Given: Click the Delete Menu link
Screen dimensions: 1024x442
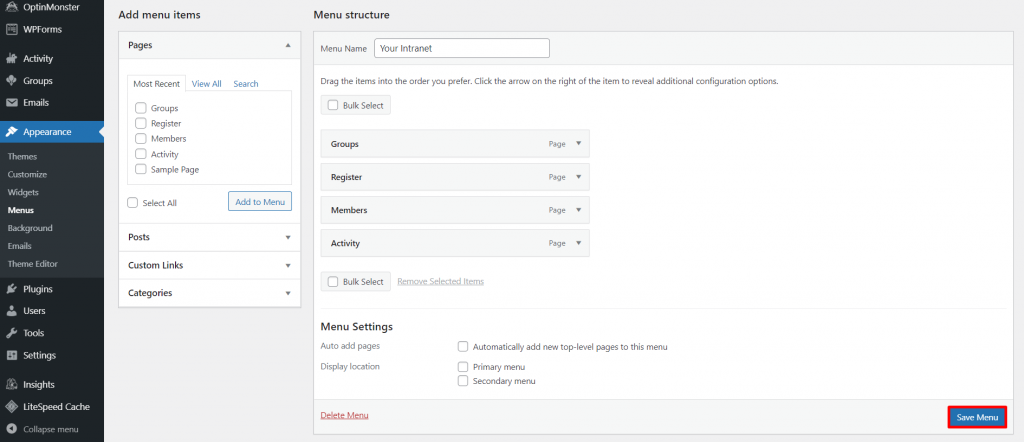Looking at the screenshot, I should point(344,415).
